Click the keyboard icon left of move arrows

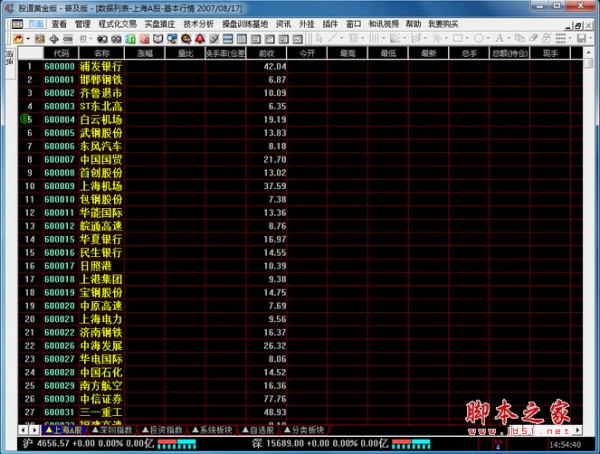tap(40, 39)
